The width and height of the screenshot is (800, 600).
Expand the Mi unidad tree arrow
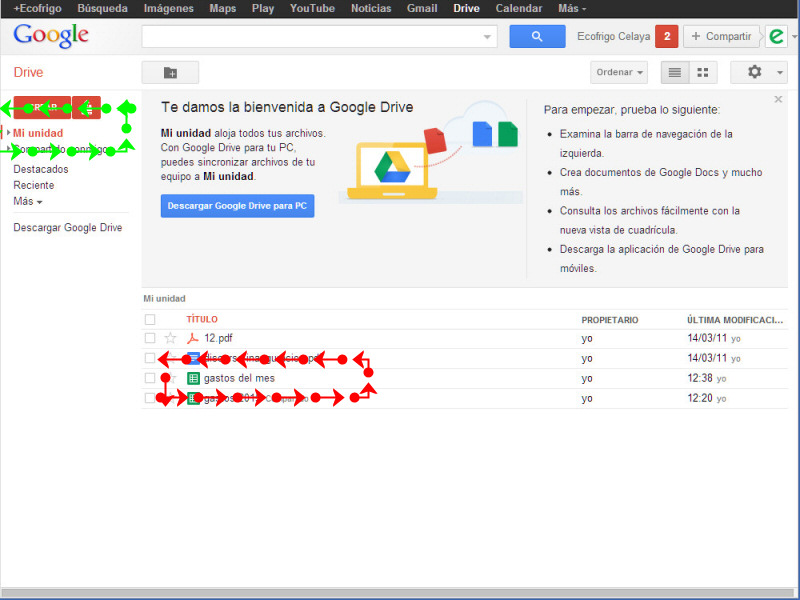(x=8, y=133)
